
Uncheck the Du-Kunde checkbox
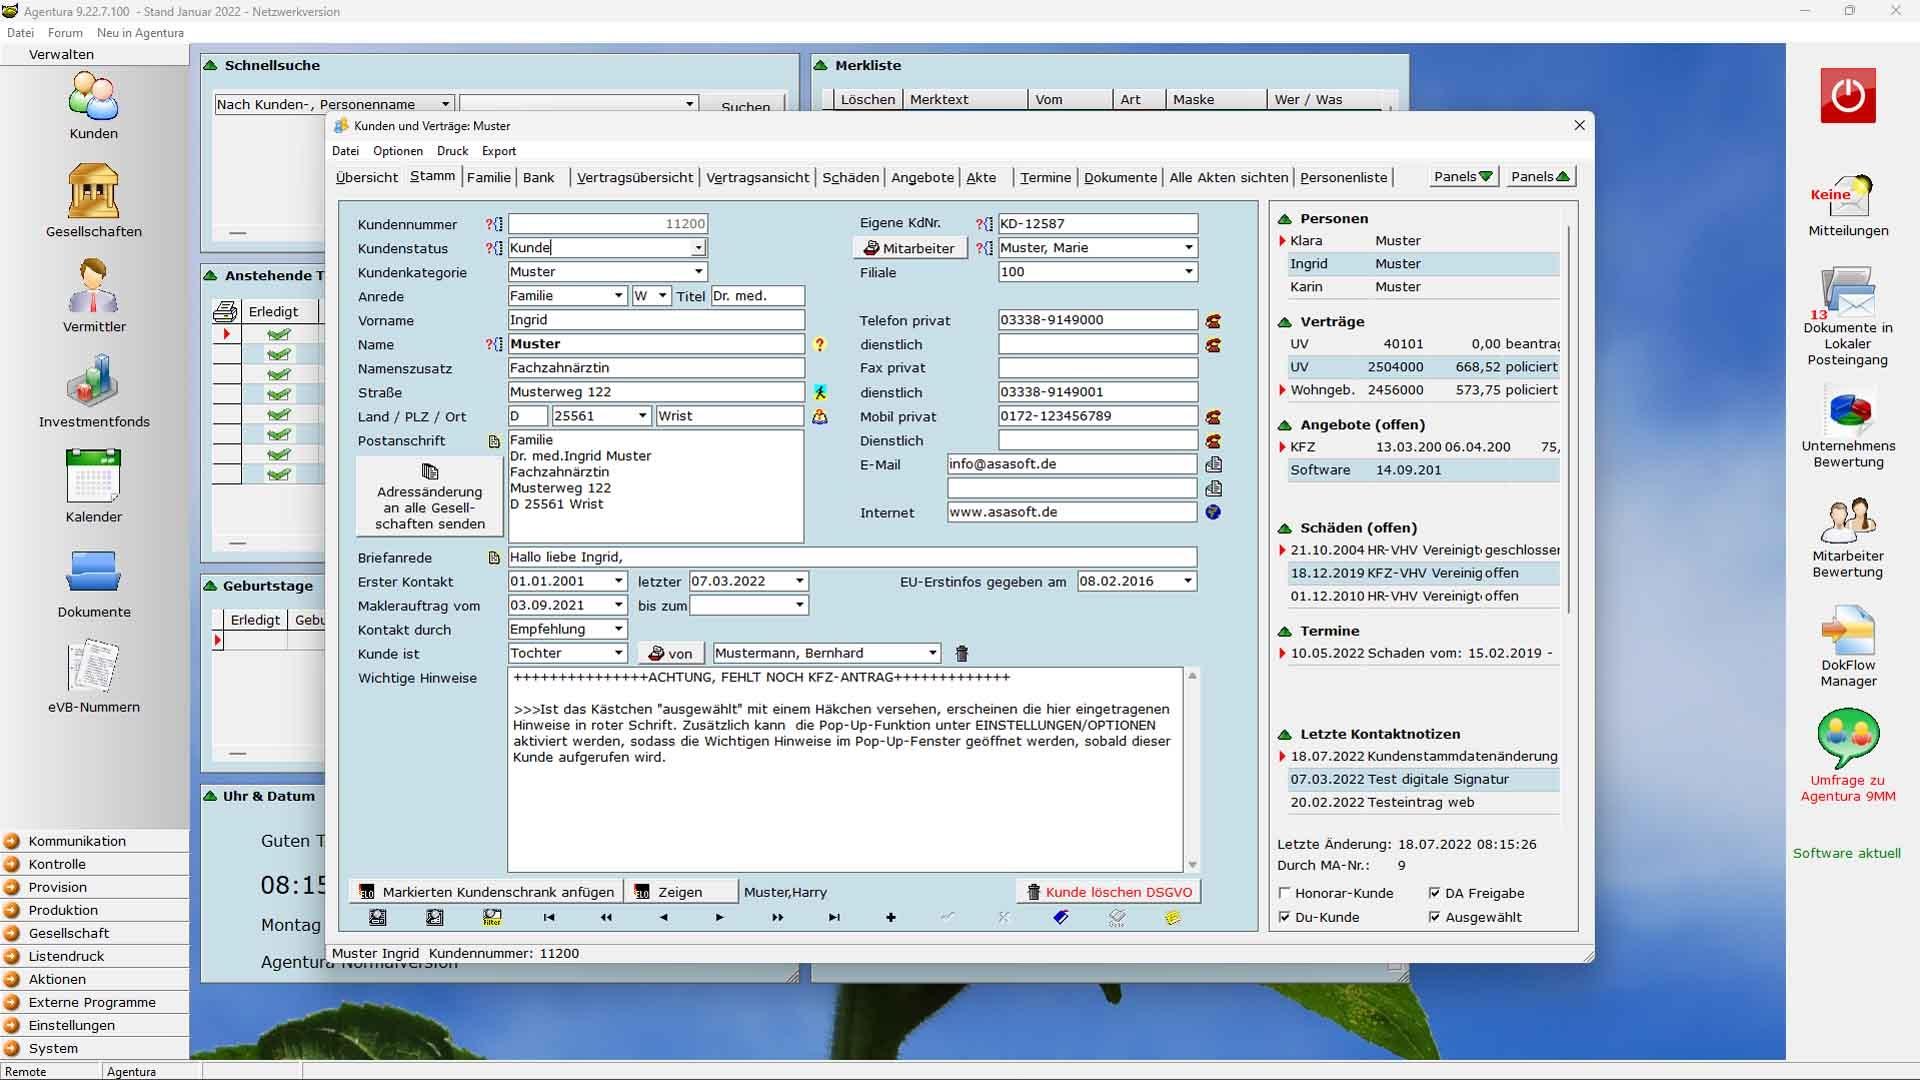[x=1285, y=917]
